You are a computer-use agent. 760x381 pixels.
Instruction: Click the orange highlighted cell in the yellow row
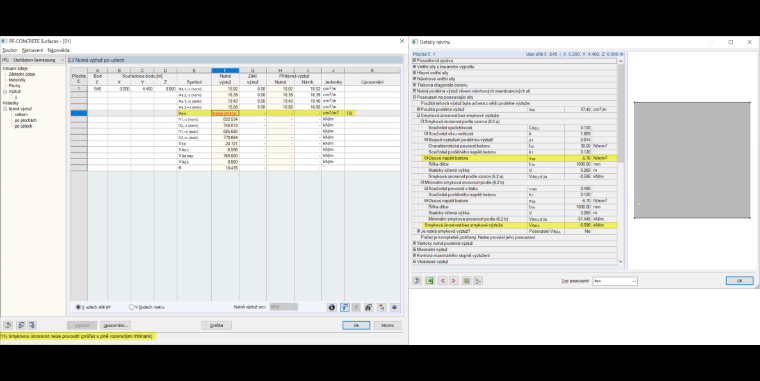coord(225,113)
